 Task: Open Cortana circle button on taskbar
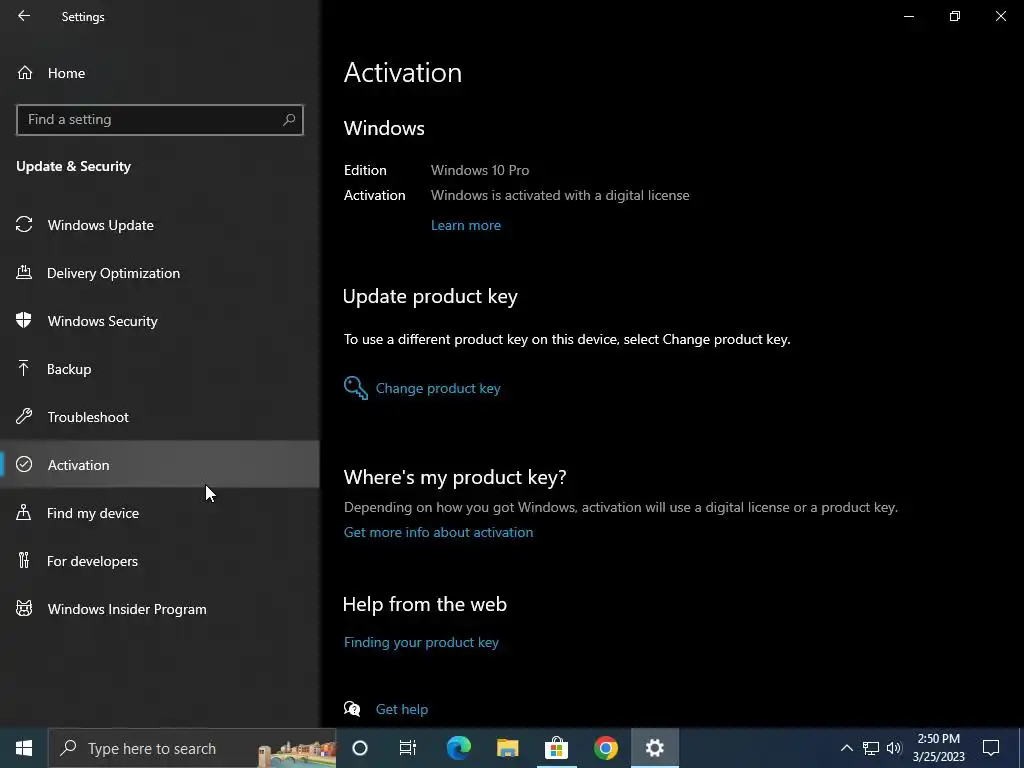click(x=360, y=748)
